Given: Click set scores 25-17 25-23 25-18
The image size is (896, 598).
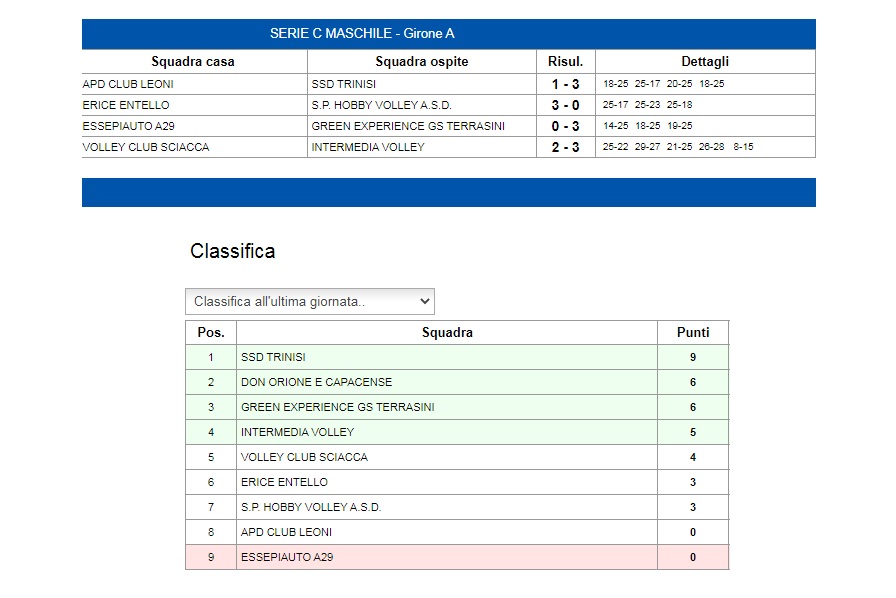Looking at the screenshot, I should tap(647, 105).
